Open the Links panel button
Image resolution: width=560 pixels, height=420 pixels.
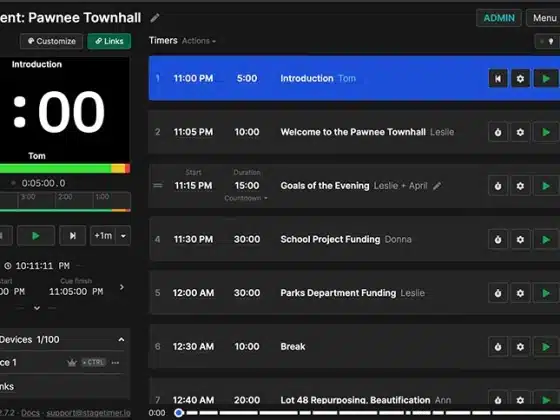[109, 41]
